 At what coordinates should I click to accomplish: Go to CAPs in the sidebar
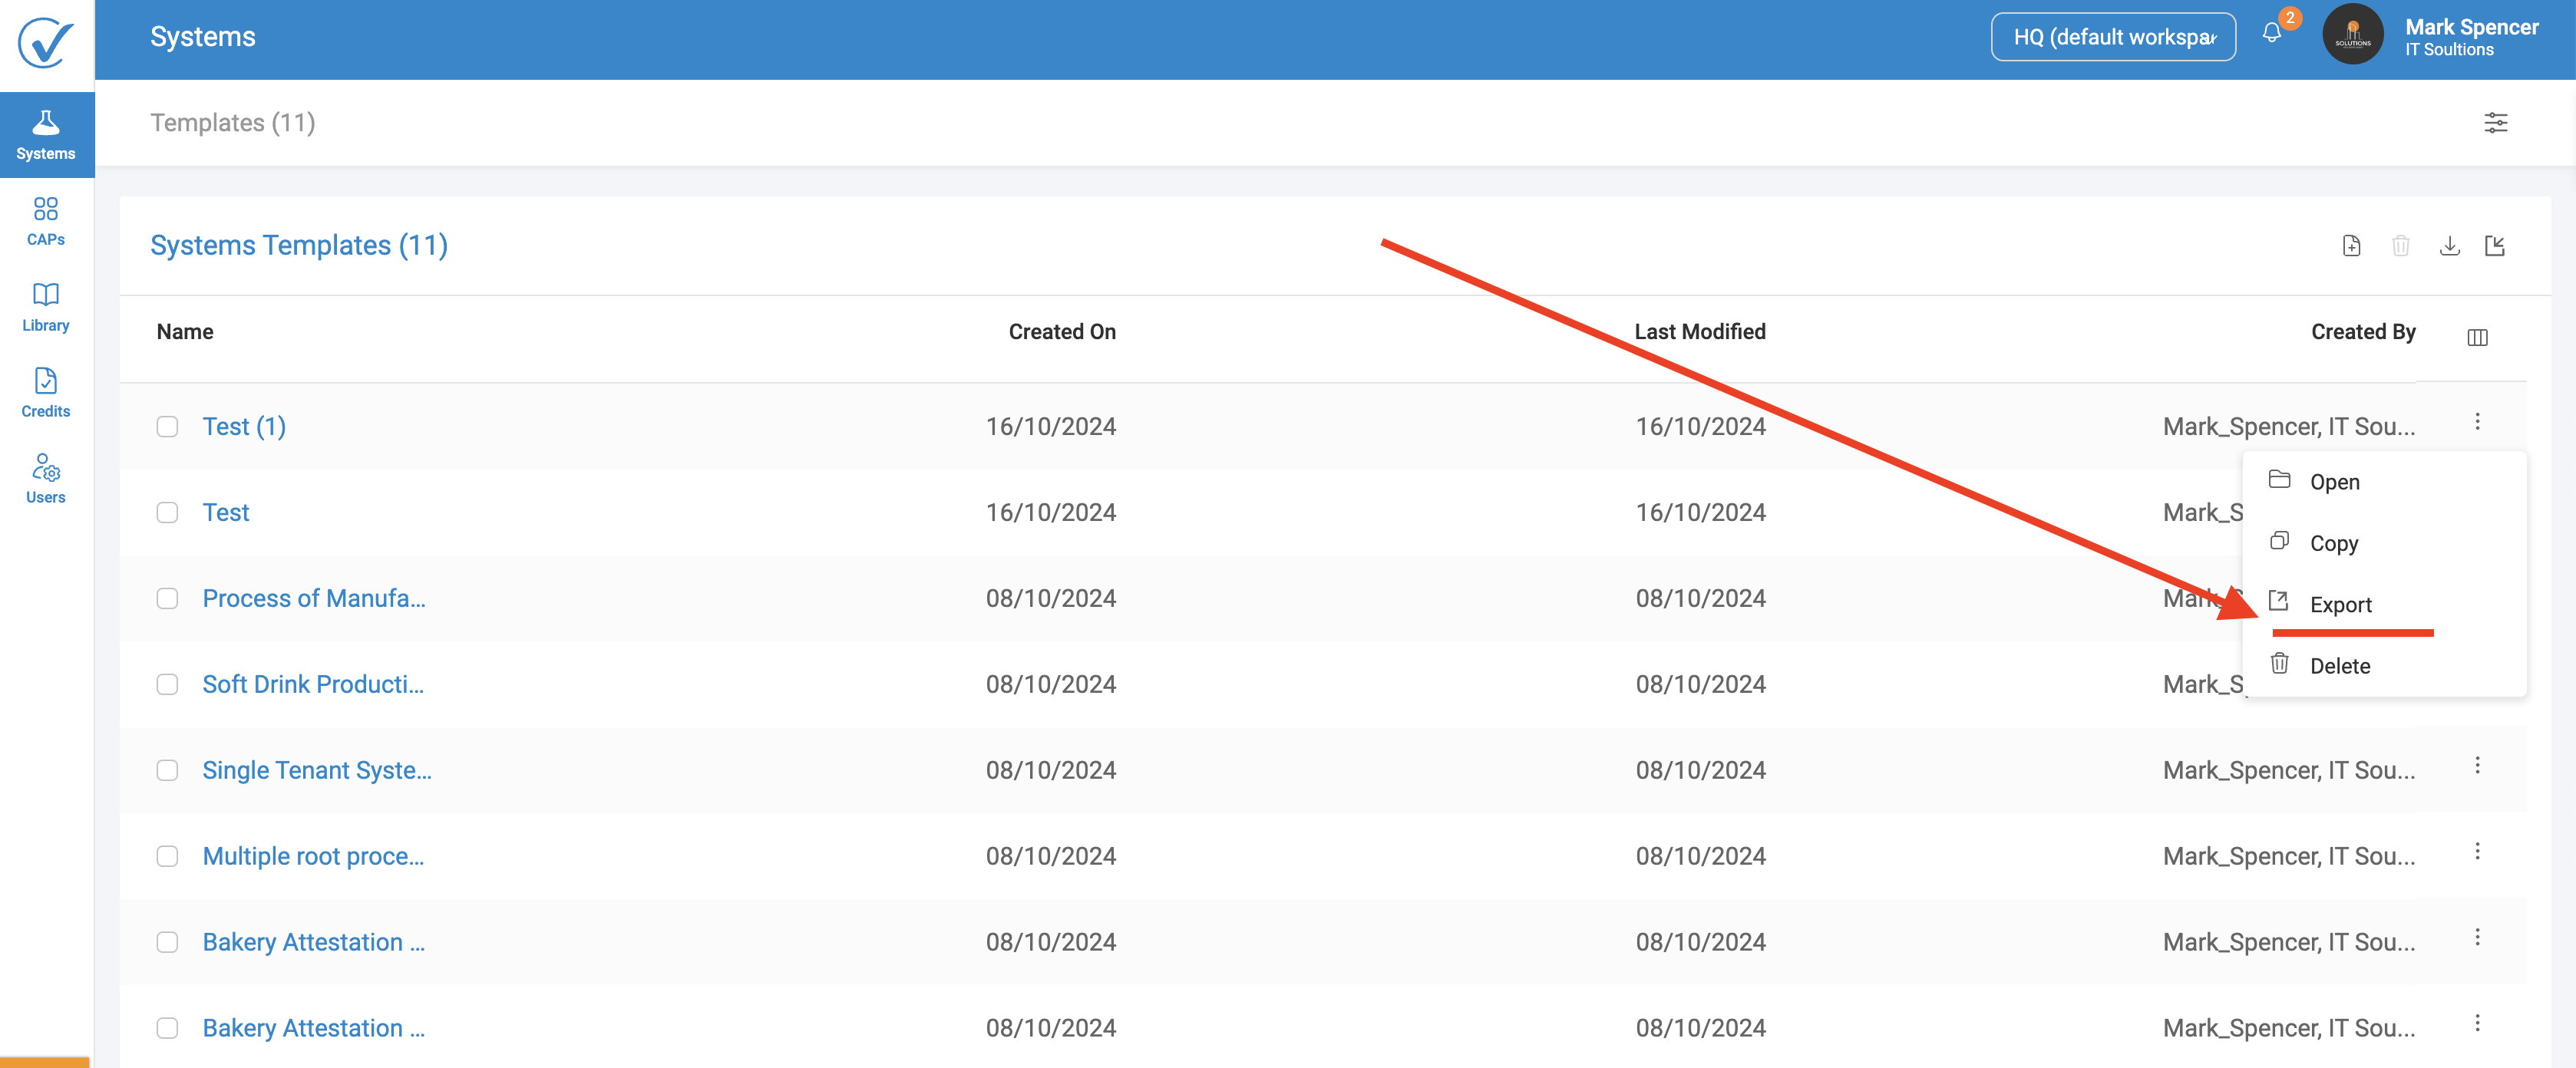pyautogui.click(x=46, y=221)
